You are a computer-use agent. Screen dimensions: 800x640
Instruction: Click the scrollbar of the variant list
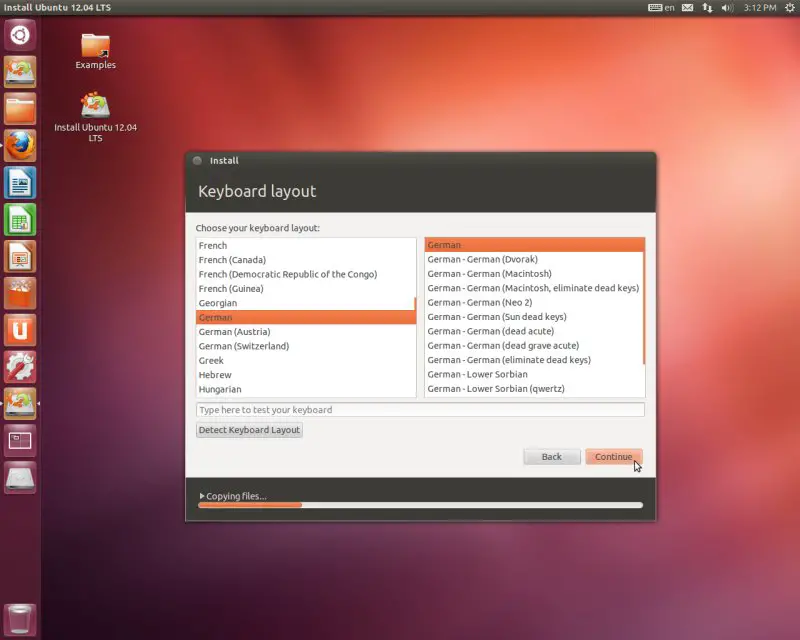pos(644,301)
